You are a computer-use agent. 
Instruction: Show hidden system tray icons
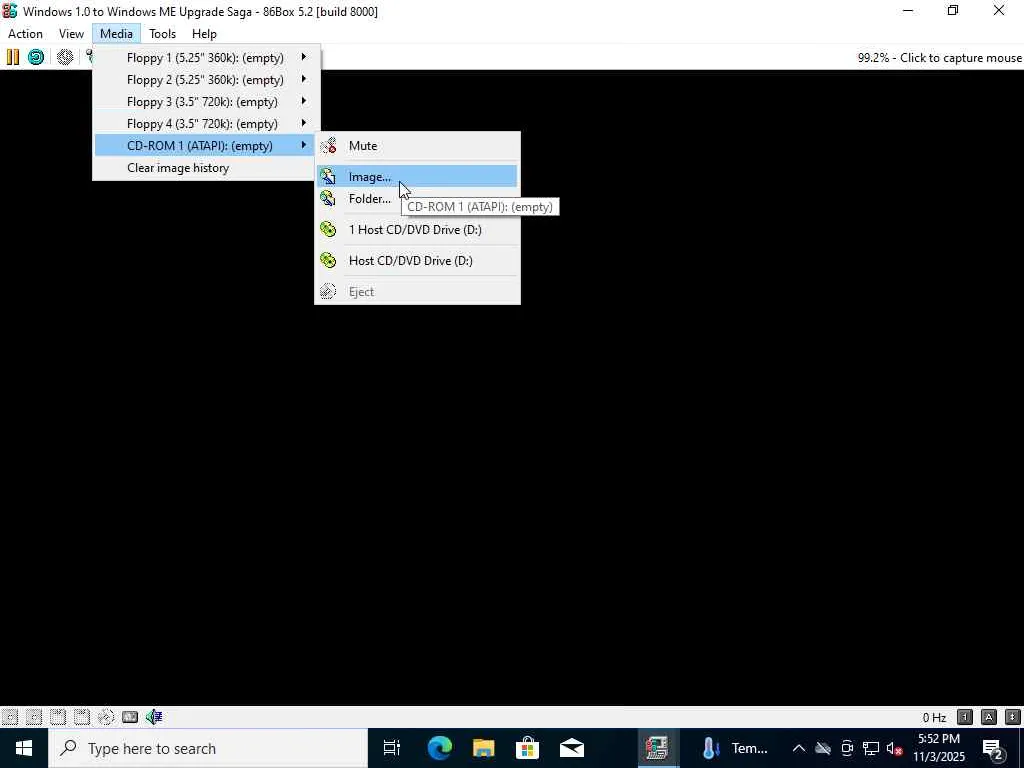(799, 748)
